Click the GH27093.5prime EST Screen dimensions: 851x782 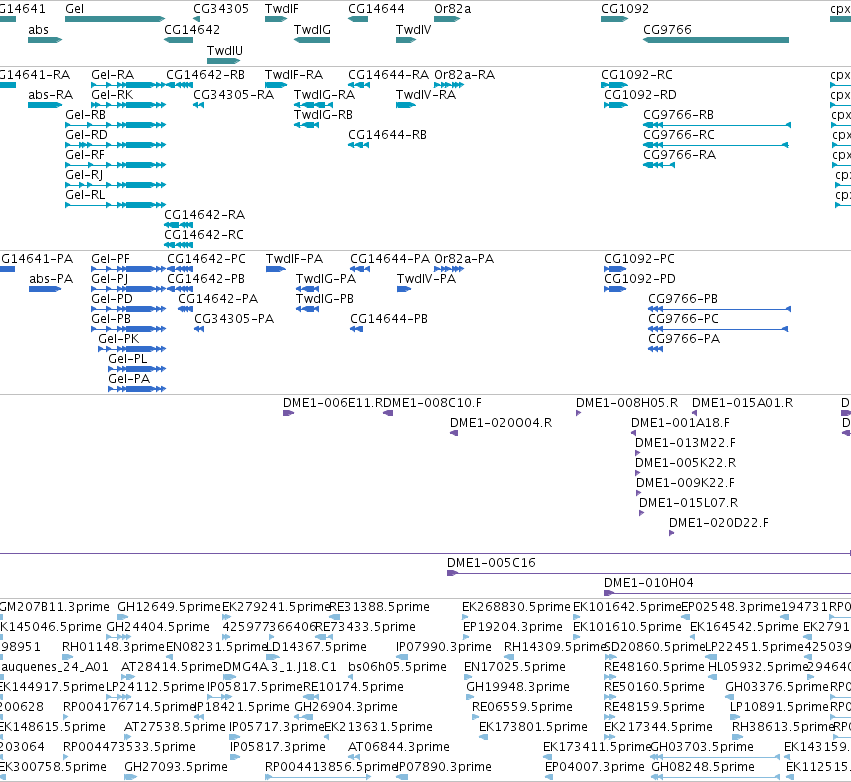click(x=130, y=777)
